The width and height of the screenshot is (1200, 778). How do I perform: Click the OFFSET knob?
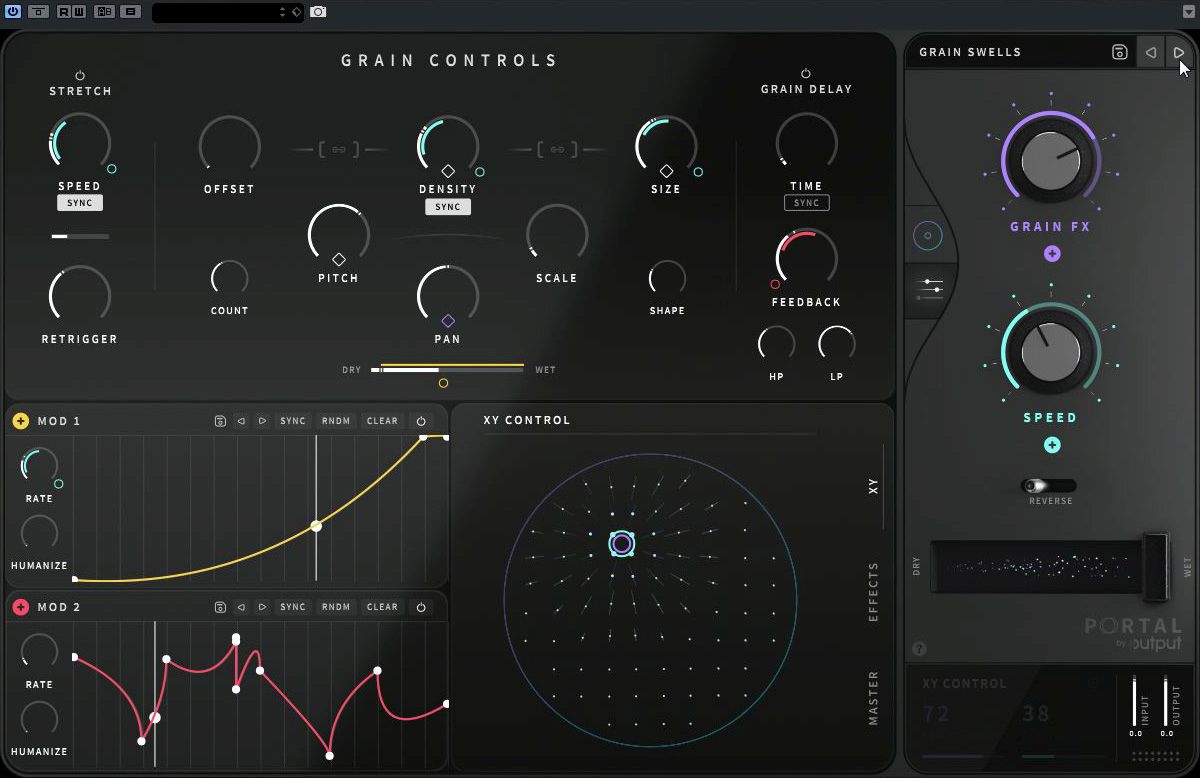coord(229,145)
